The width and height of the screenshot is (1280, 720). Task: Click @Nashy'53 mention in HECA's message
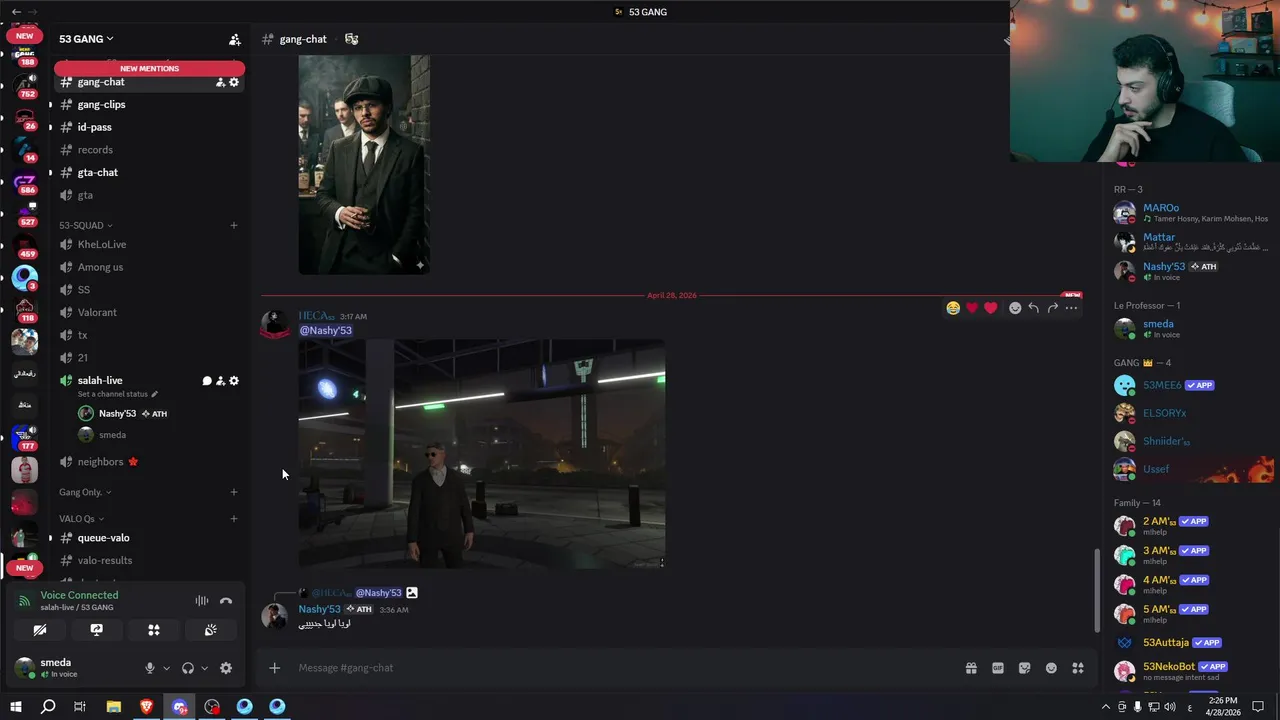pyautogui.click(x=326, y=331)
